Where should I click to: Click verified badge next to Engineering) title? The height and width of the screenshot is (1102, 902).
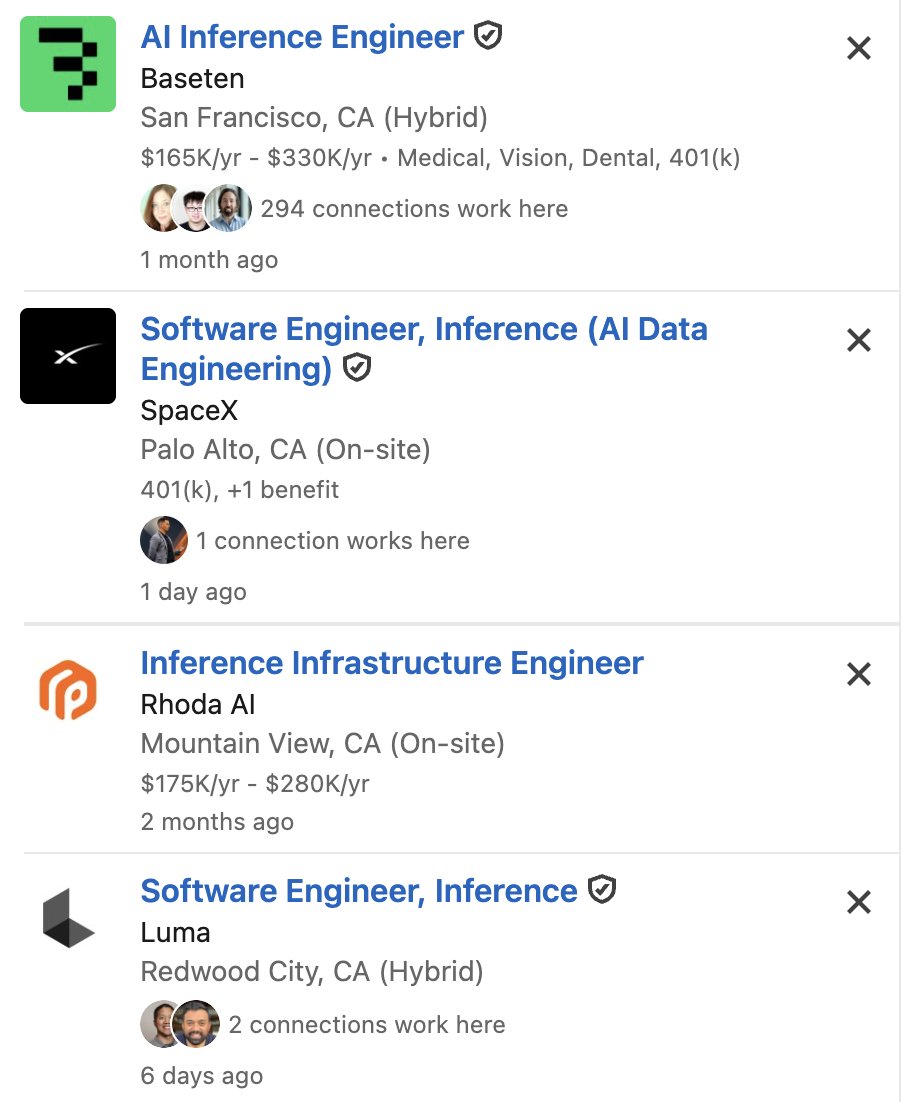pyautogui.click(x=356, y=368)
